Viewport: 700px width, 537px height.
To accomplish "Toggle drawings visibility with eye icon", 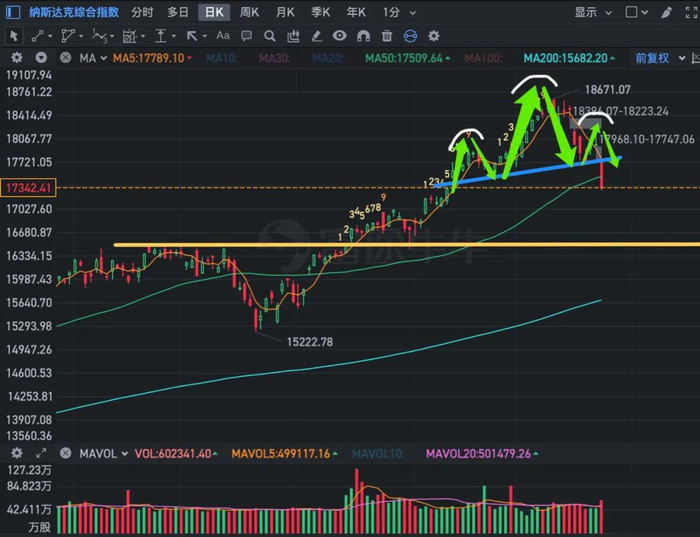I will pyautogui.click(x=340, y=35).
